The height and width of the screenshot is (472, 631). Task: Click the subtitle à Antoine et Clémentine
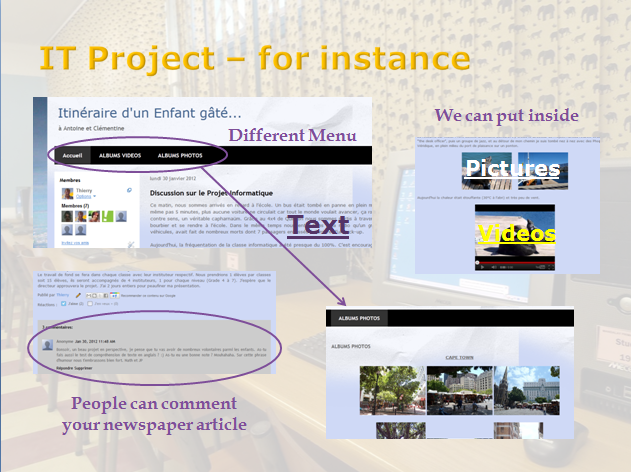click(91, 128)
